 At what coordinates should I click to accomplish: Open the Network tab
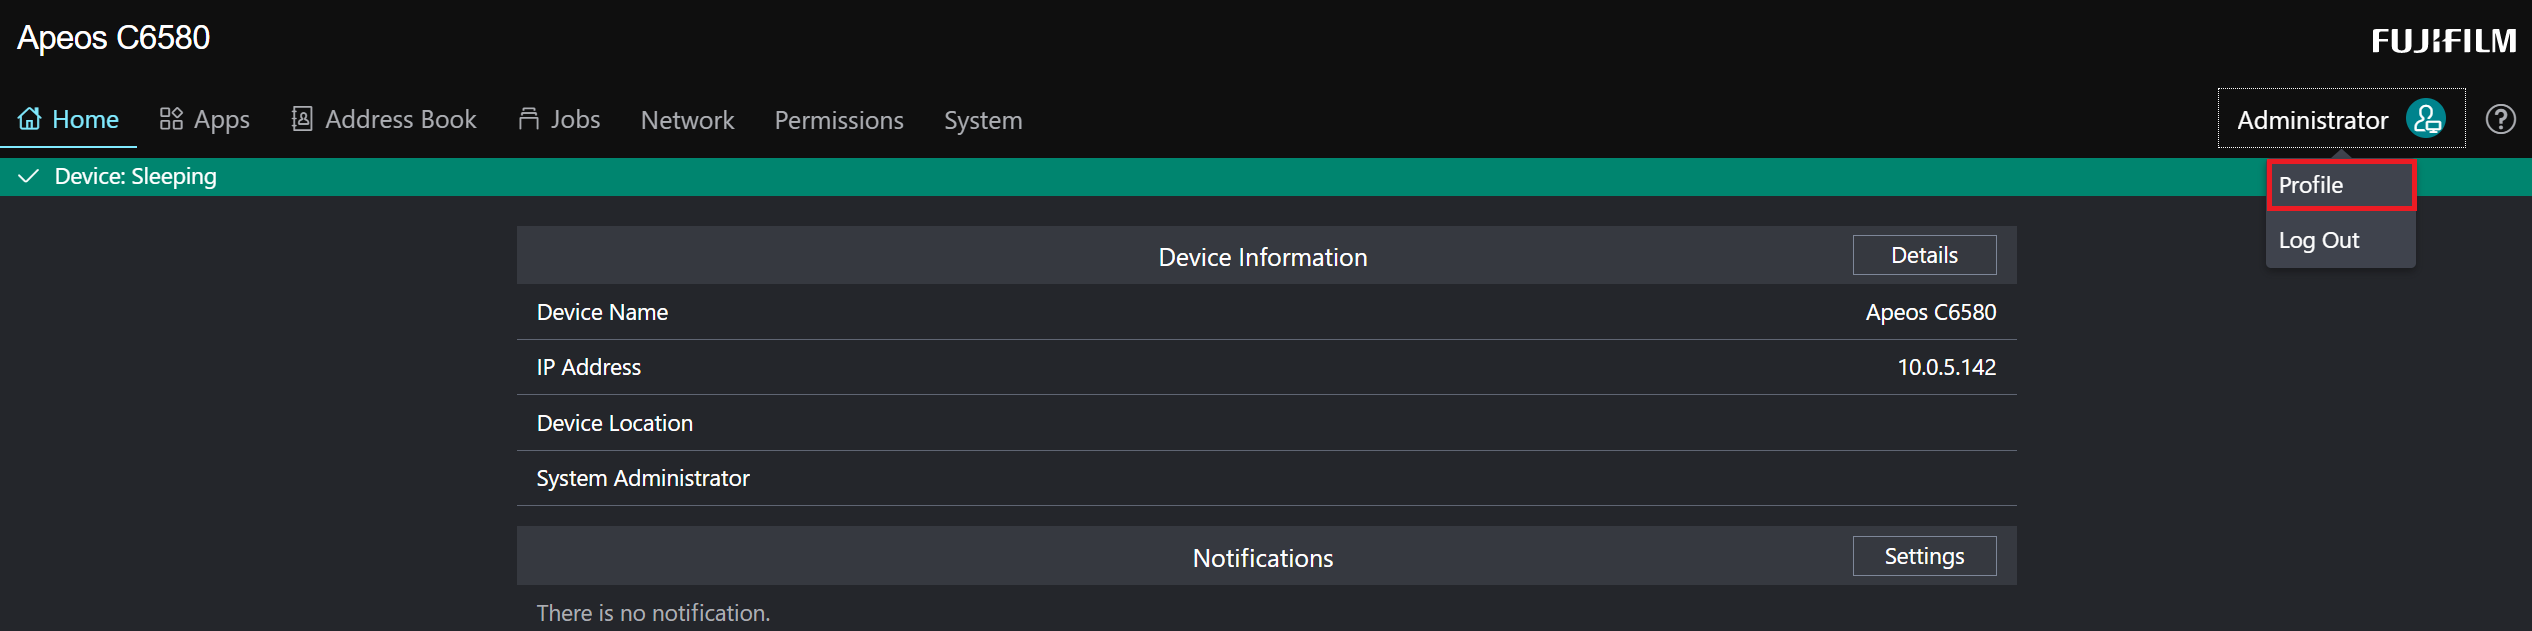(687, 120)
